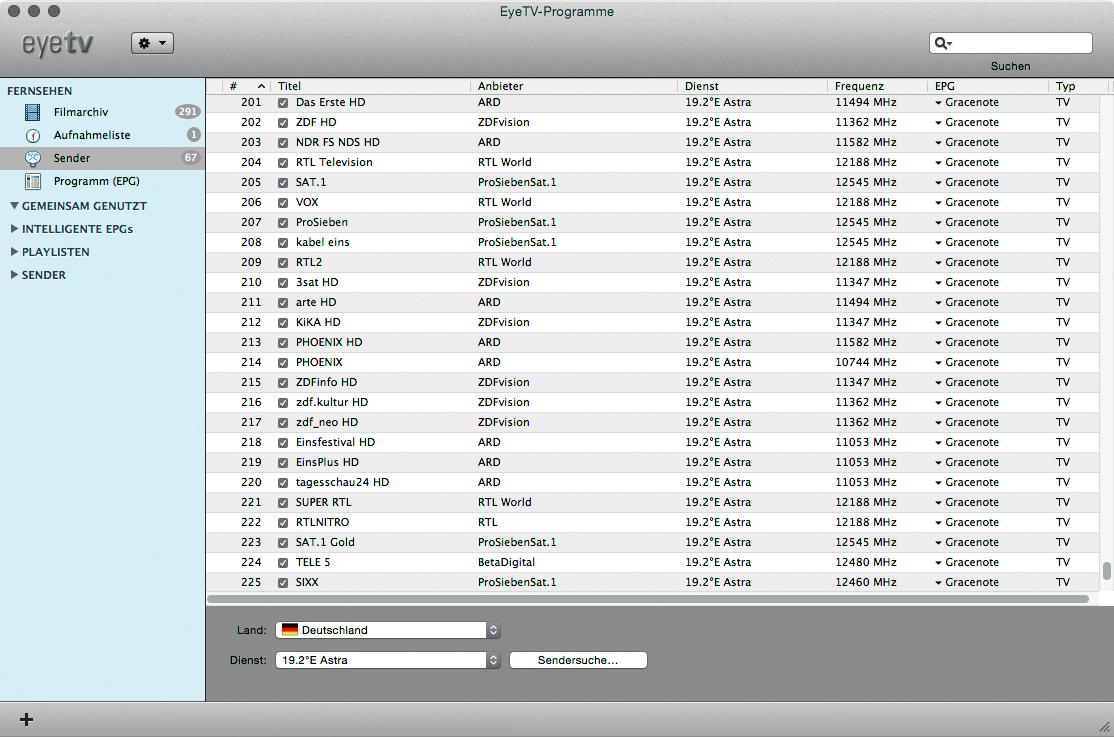
Task: Select the ZDFinfo HD channel title
Action: coord(326,382)
